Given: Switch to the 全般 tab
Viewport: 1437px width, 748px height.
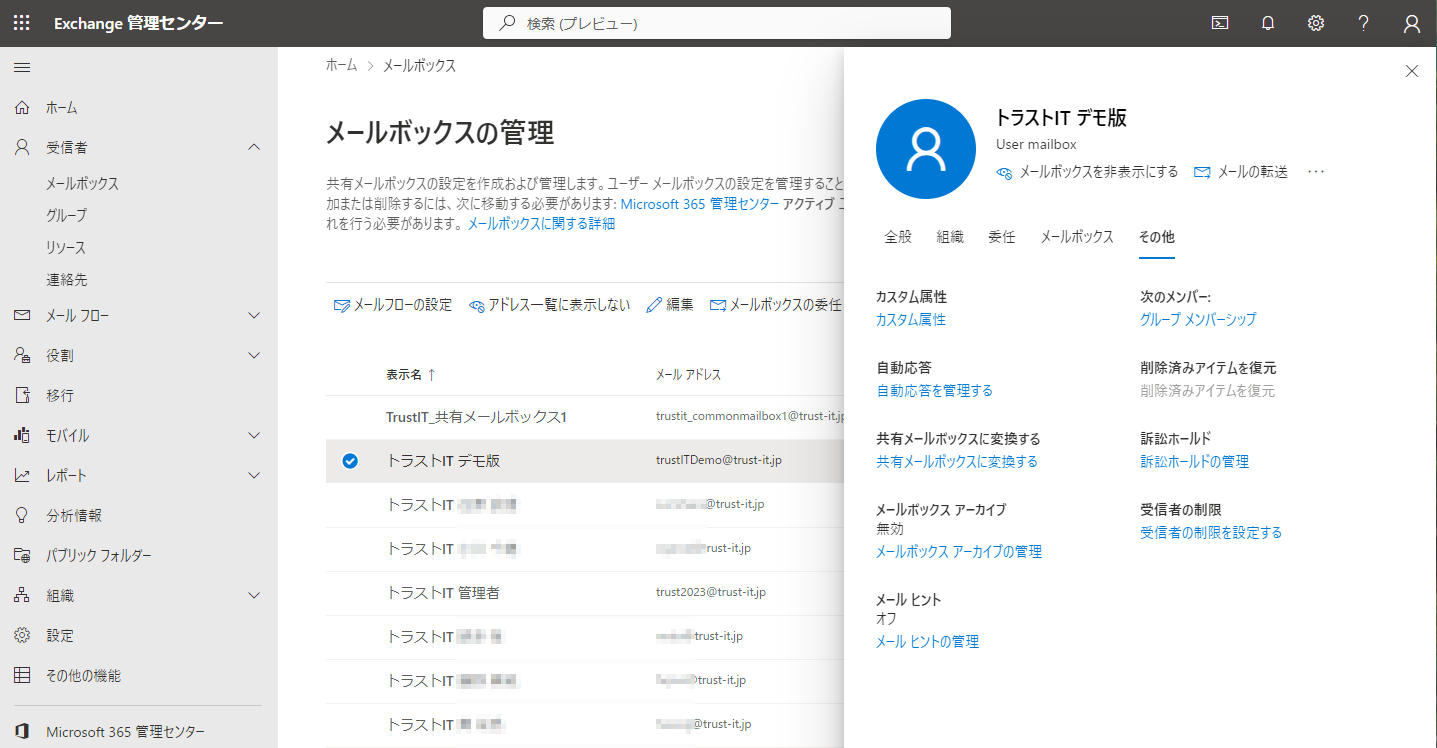Looking at the screenshot, I should pos(898,237).
